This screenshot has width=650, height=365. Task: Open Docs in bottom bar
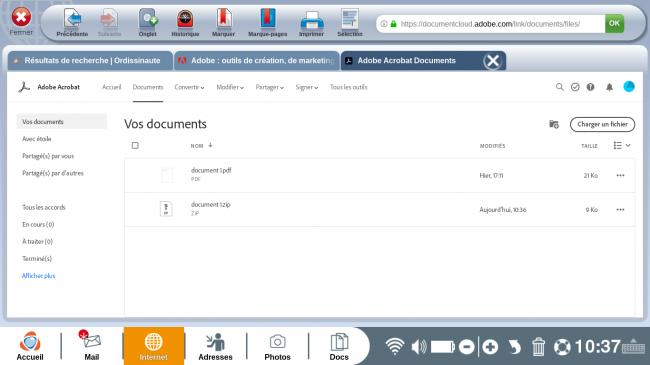339,346
